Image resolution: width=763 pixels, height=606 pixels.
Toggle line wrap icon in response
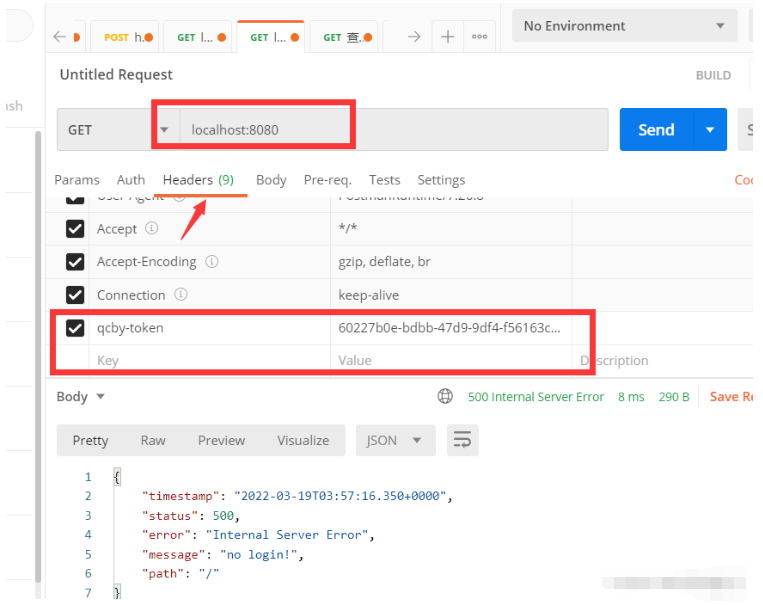(x=462, y=440)
